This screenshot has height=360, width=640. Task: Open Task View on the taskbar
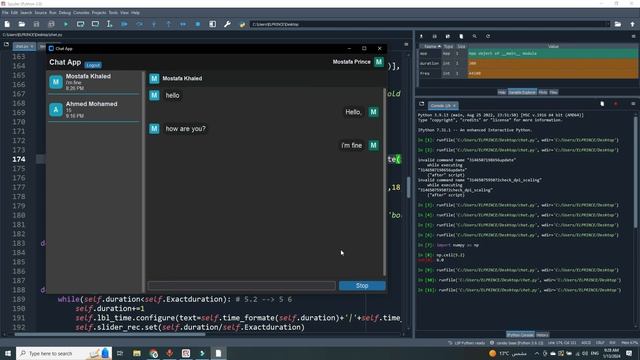(120, 353)
